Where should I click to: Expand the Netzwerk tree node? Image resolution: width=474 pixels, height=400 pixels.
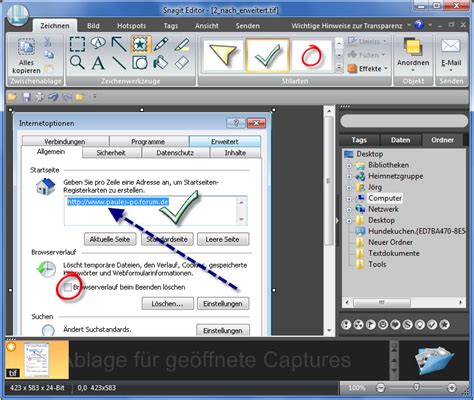(349, 210)
